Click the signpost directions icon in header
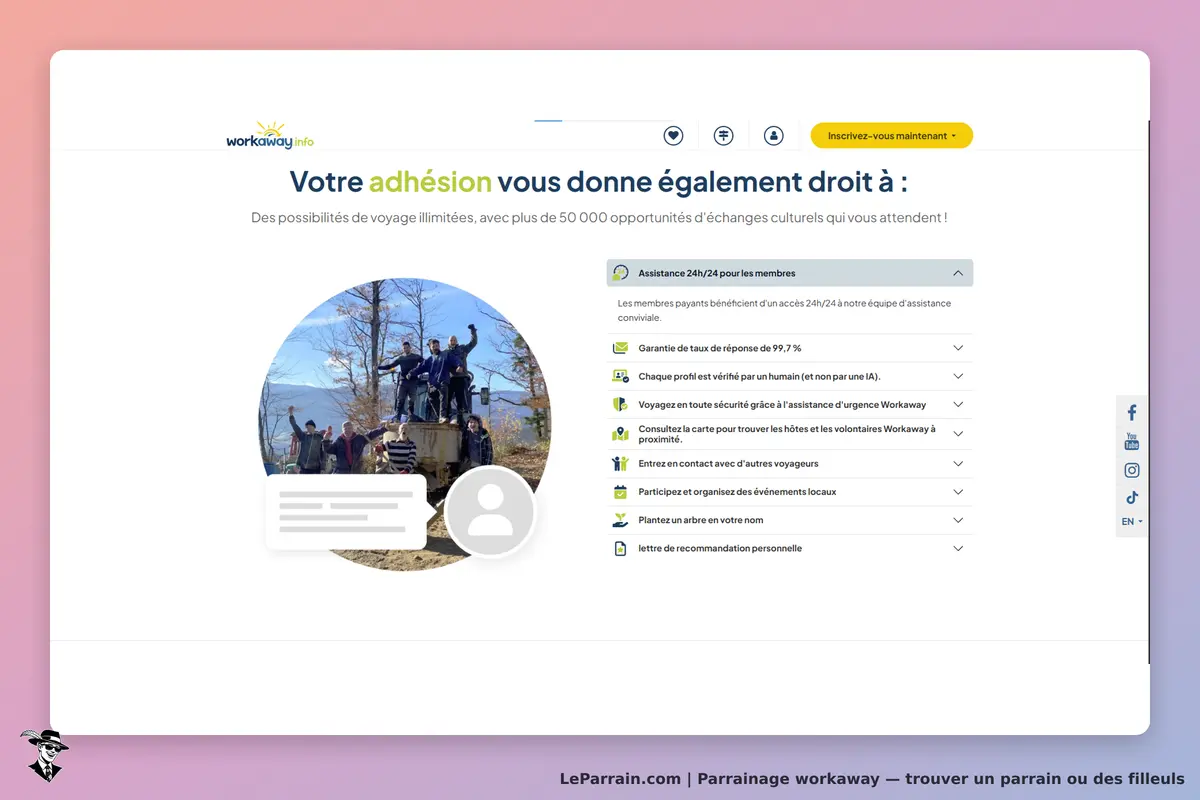This screenshot has width=1200, height=800. click(x=724, y=135)
